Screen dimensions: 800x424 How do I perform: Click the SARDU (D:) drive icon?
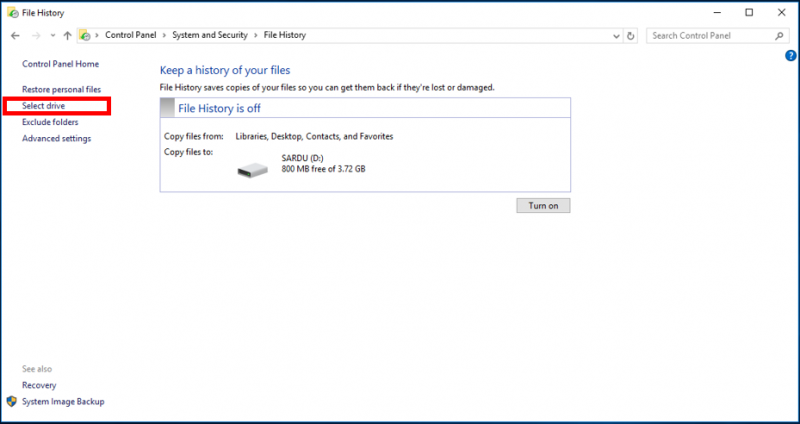point(253,170)
